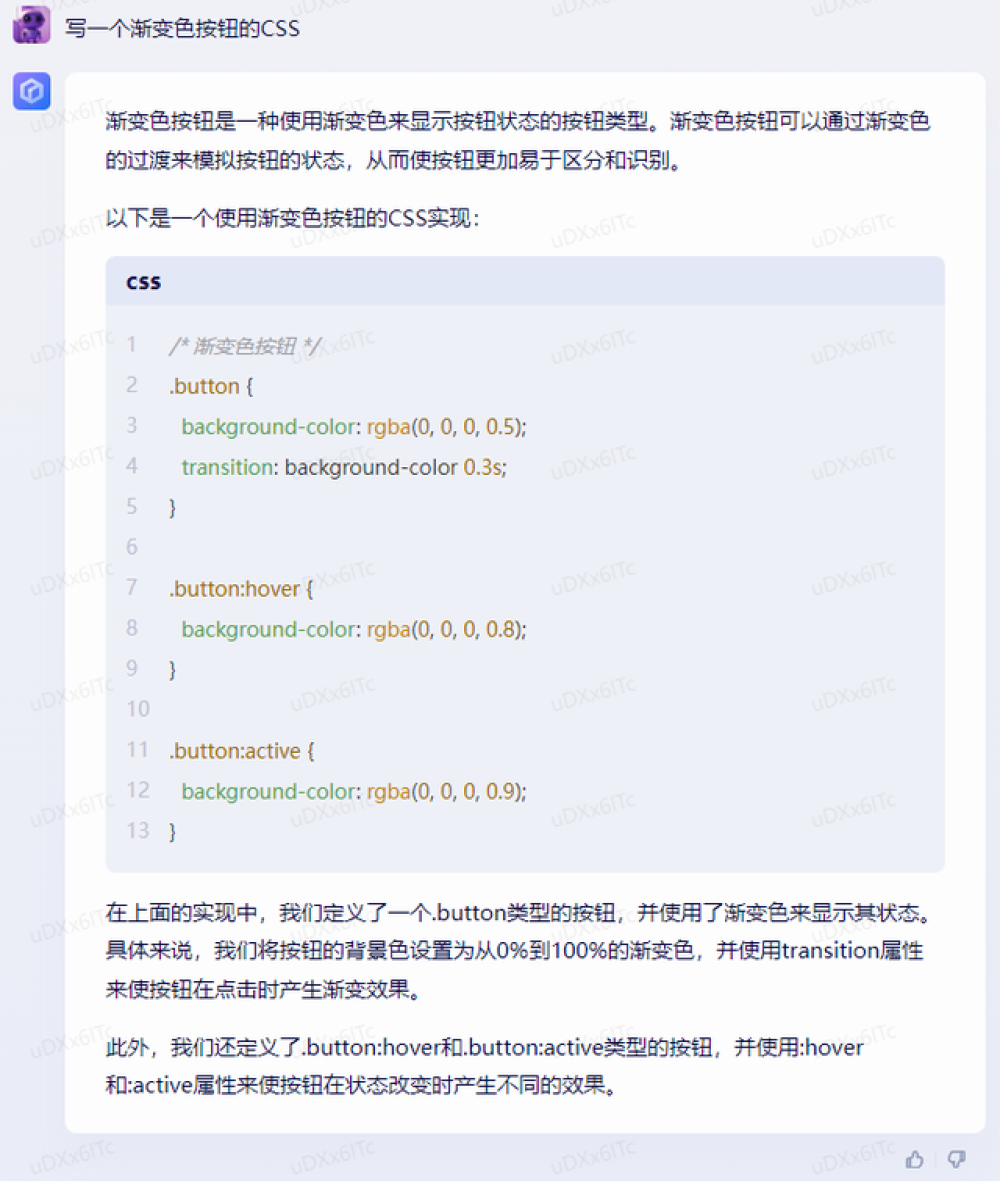
Task: Click the intro paragraph starting '渐变色按钮是一种'
Action: pos(518,140)
